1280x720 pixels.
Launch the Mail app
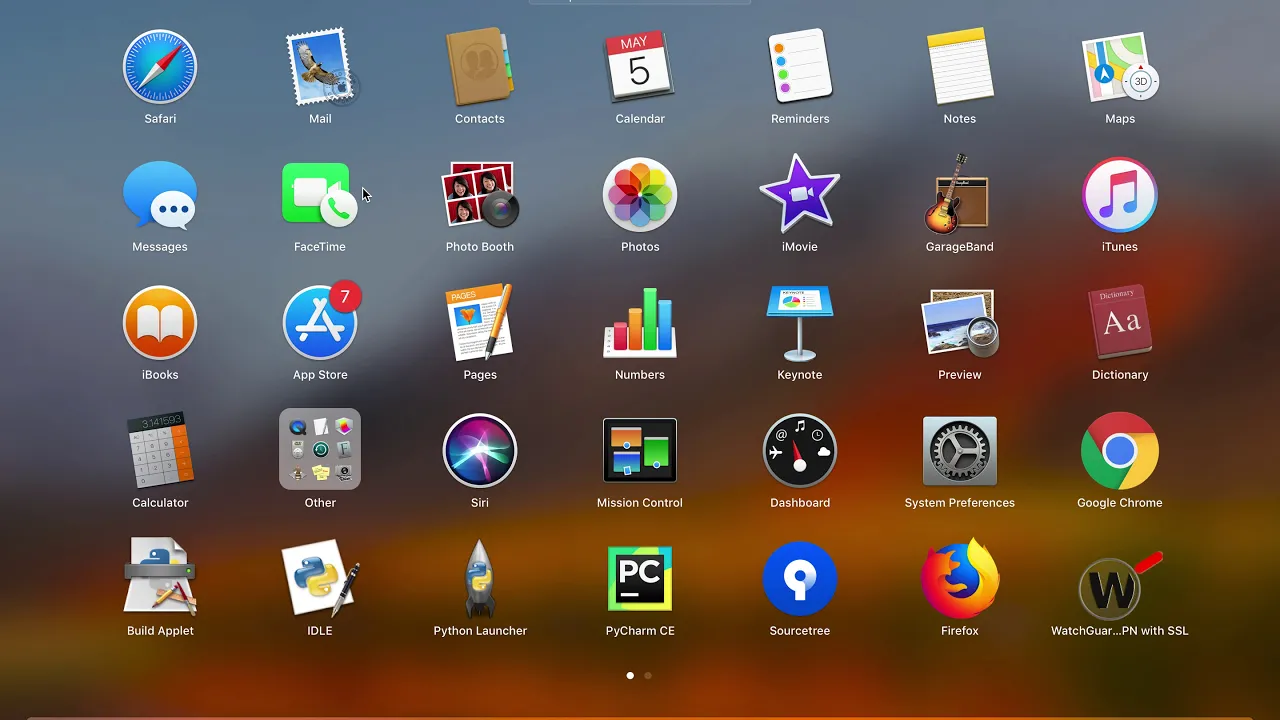[320, 67]
